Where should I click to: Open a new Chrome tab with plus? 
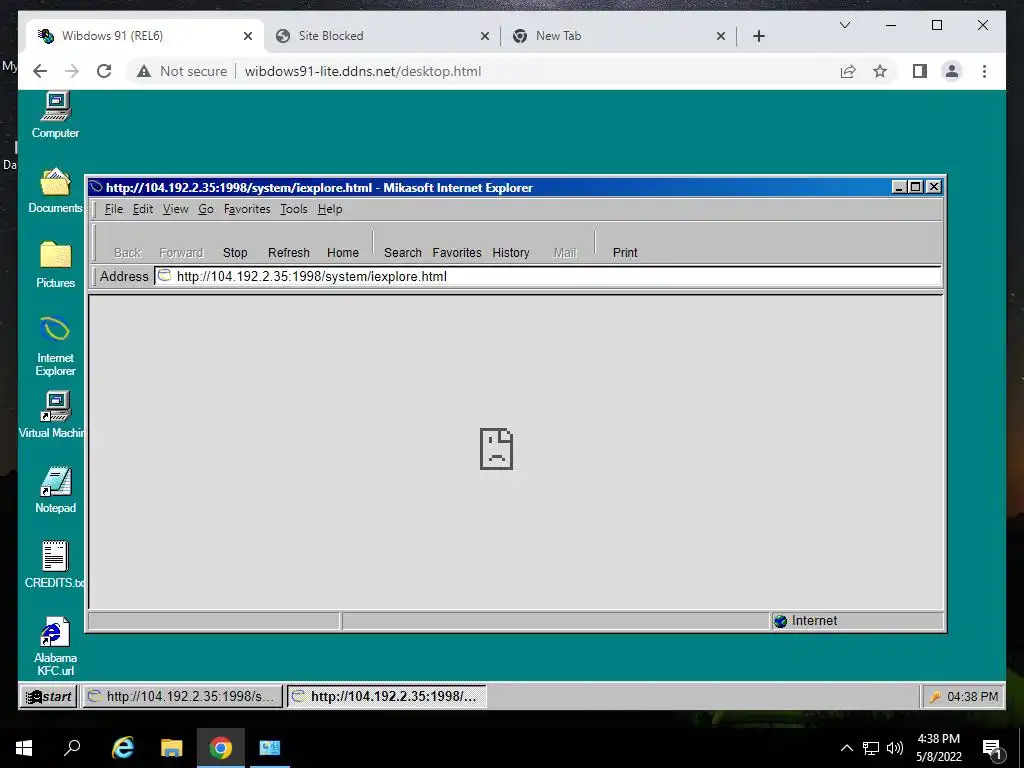click(759, 36)
